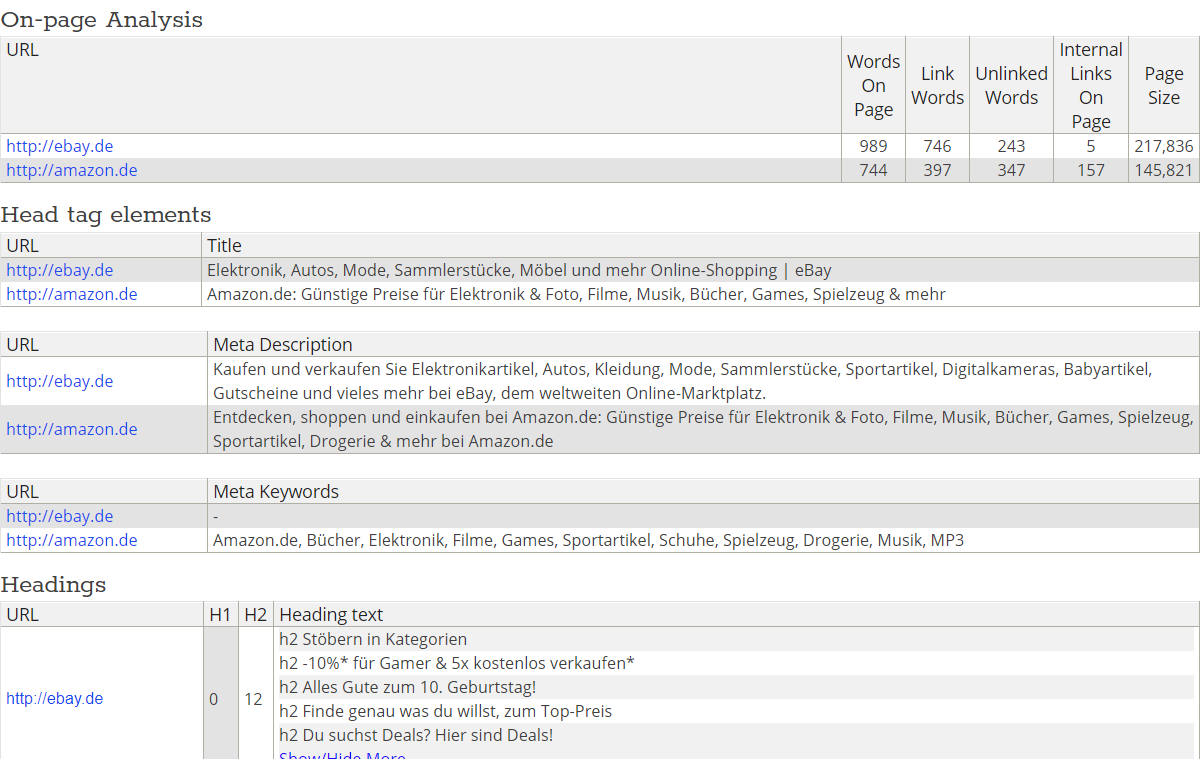Expand the Show/Hide More headings list
This screenshot has width=1201, height=759.
(342, 755)
